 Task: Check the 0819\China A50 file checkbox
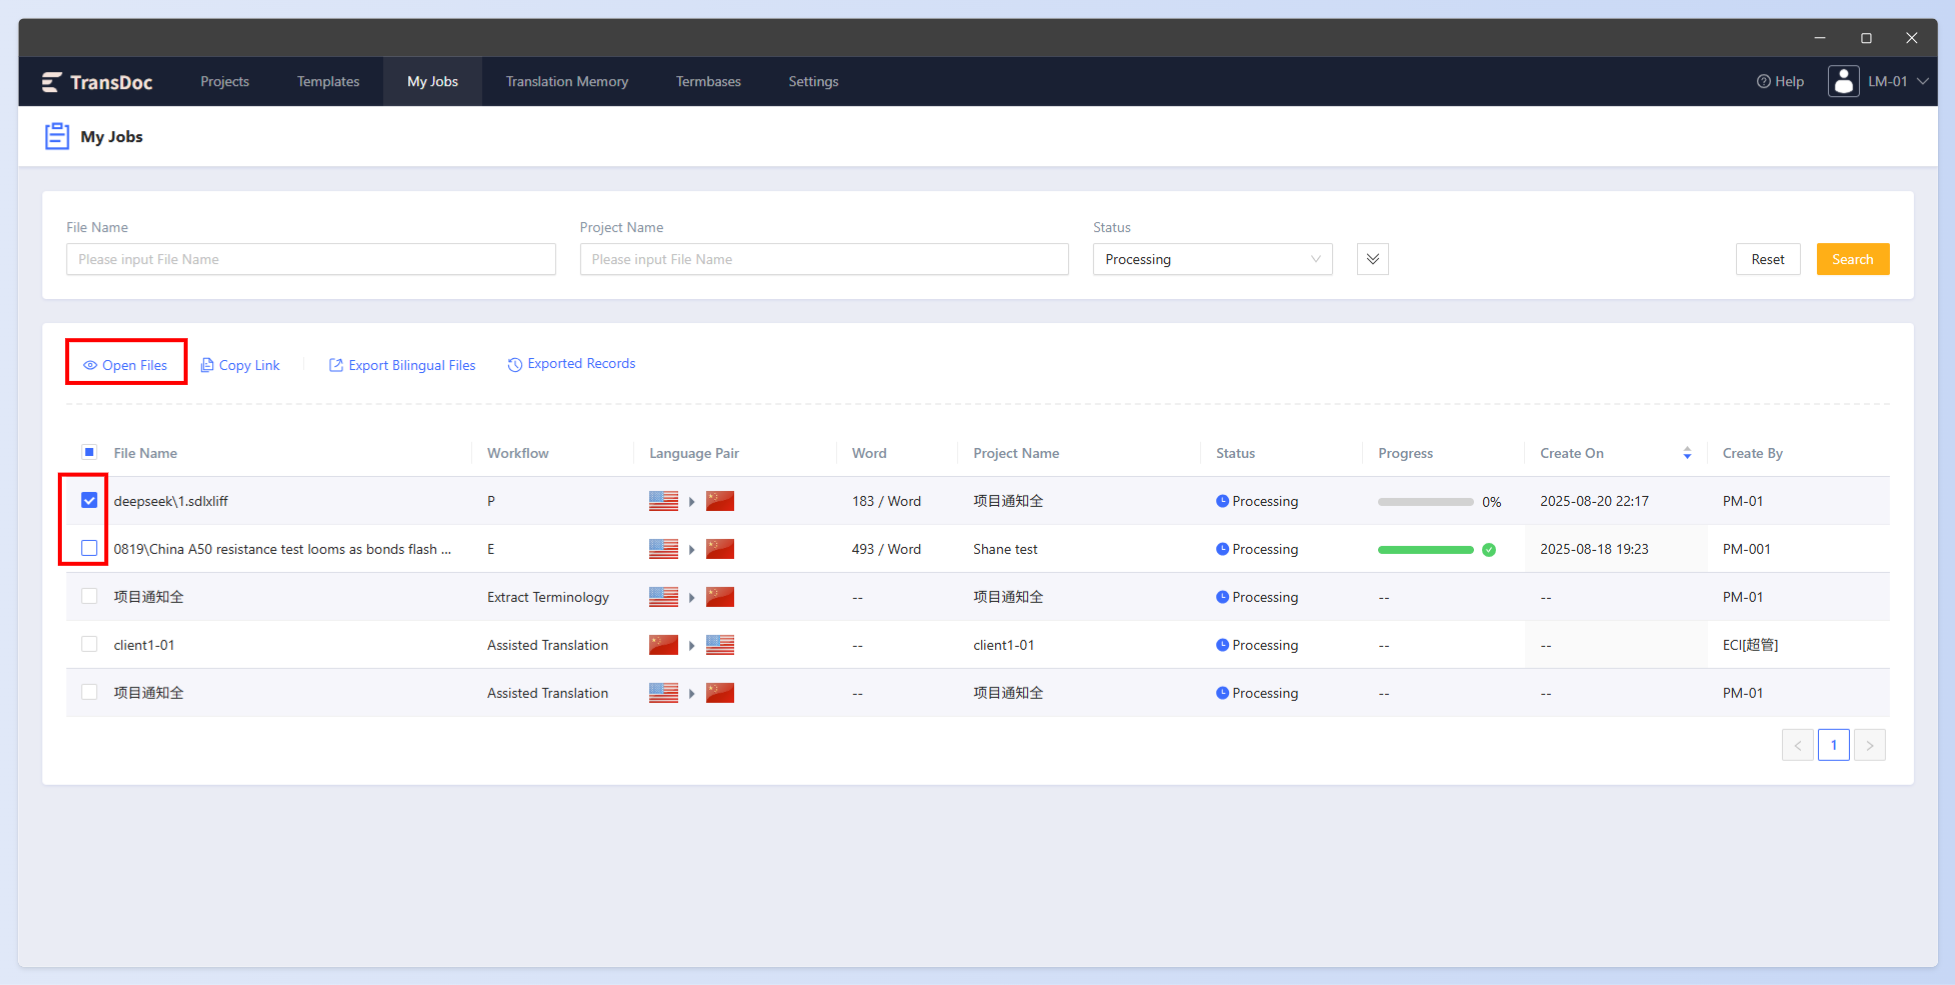click(x=89, y=548)
